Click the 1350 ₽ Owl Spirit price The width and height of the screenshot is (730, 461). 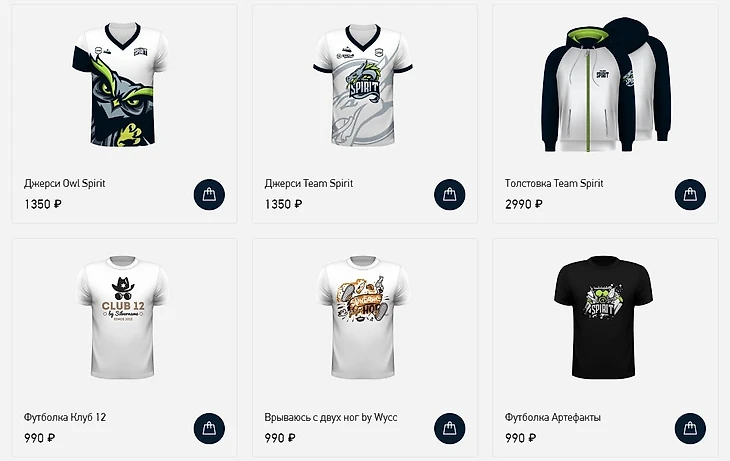(x=43, y=204)
